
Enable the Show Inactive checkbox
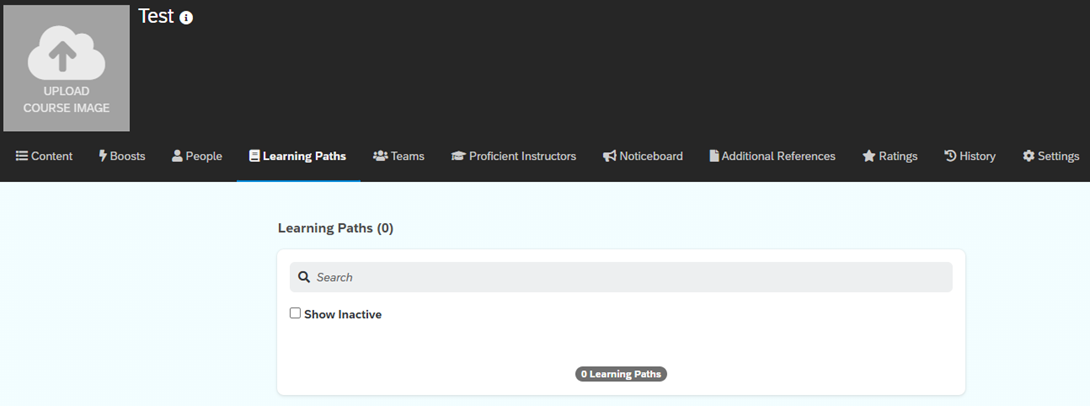coord(295,314)
